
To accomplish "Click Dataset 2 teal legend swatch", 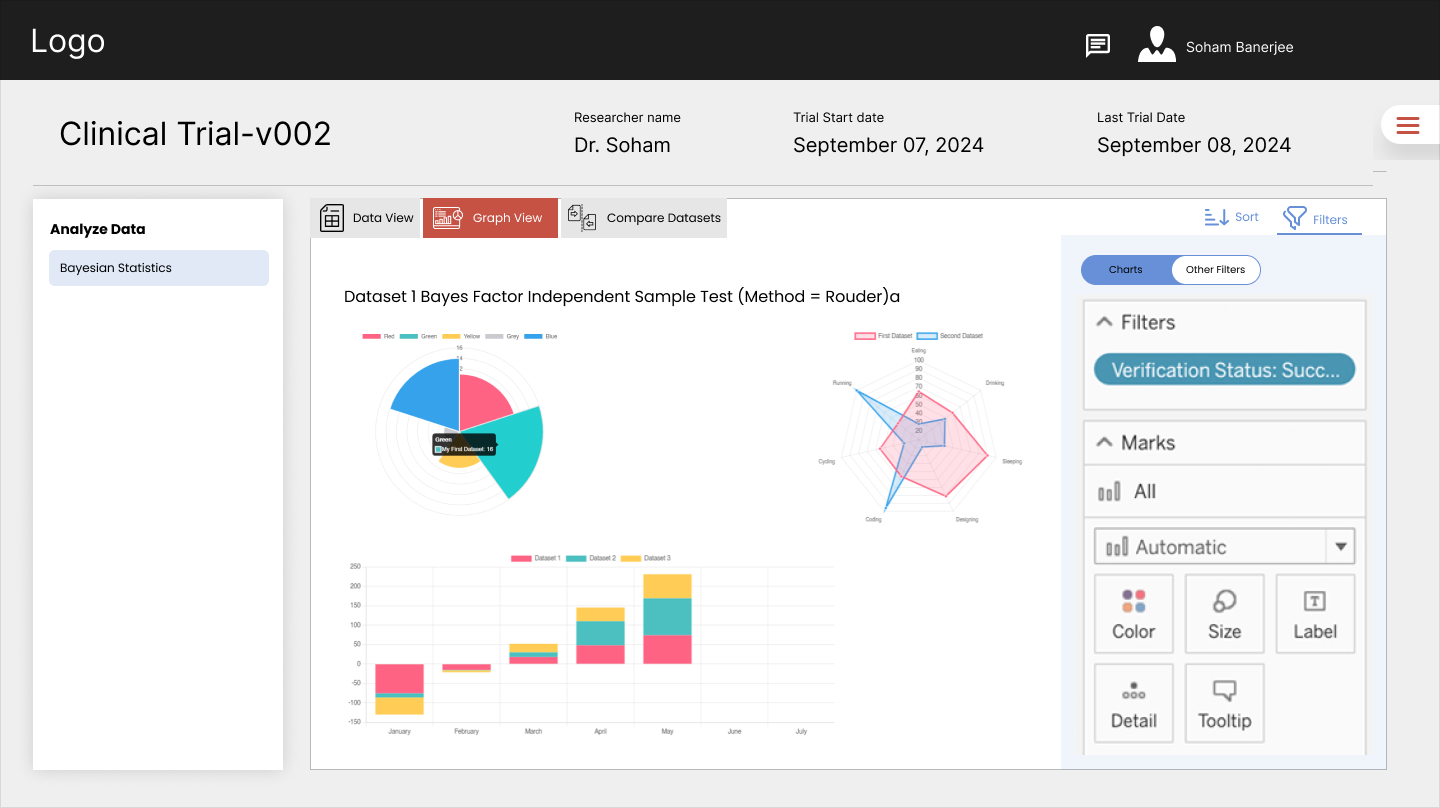I will coord(575,558).
